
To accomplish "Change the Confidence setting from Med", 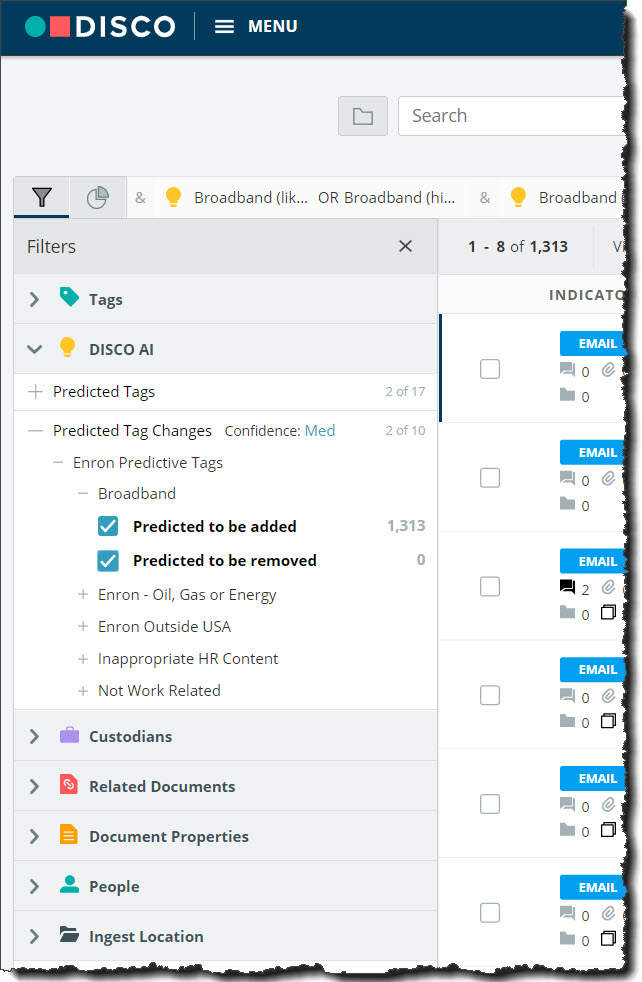I will (320, 430).
